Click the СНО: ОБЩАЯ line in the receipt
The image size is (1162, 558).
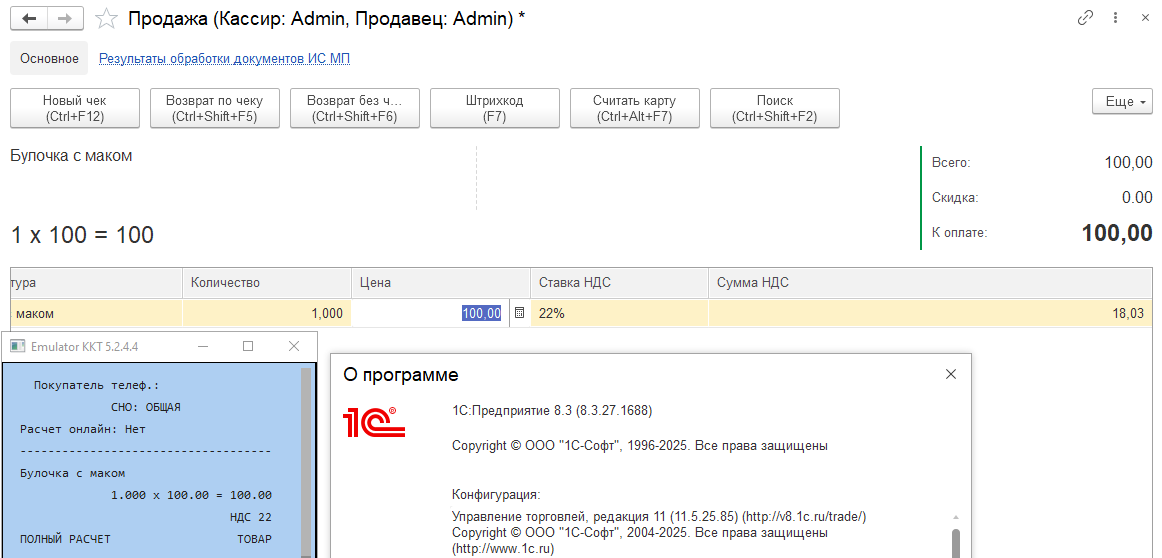point(146,408)
